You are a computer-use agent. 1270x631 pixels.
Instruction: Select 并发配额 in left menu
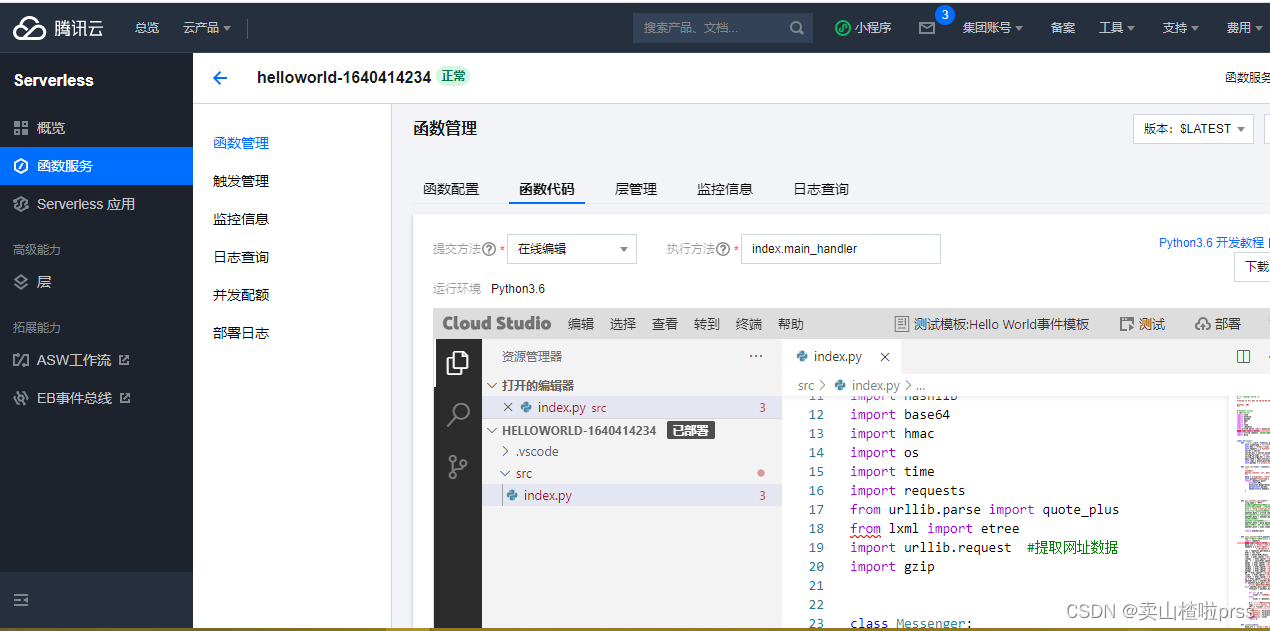241,295
